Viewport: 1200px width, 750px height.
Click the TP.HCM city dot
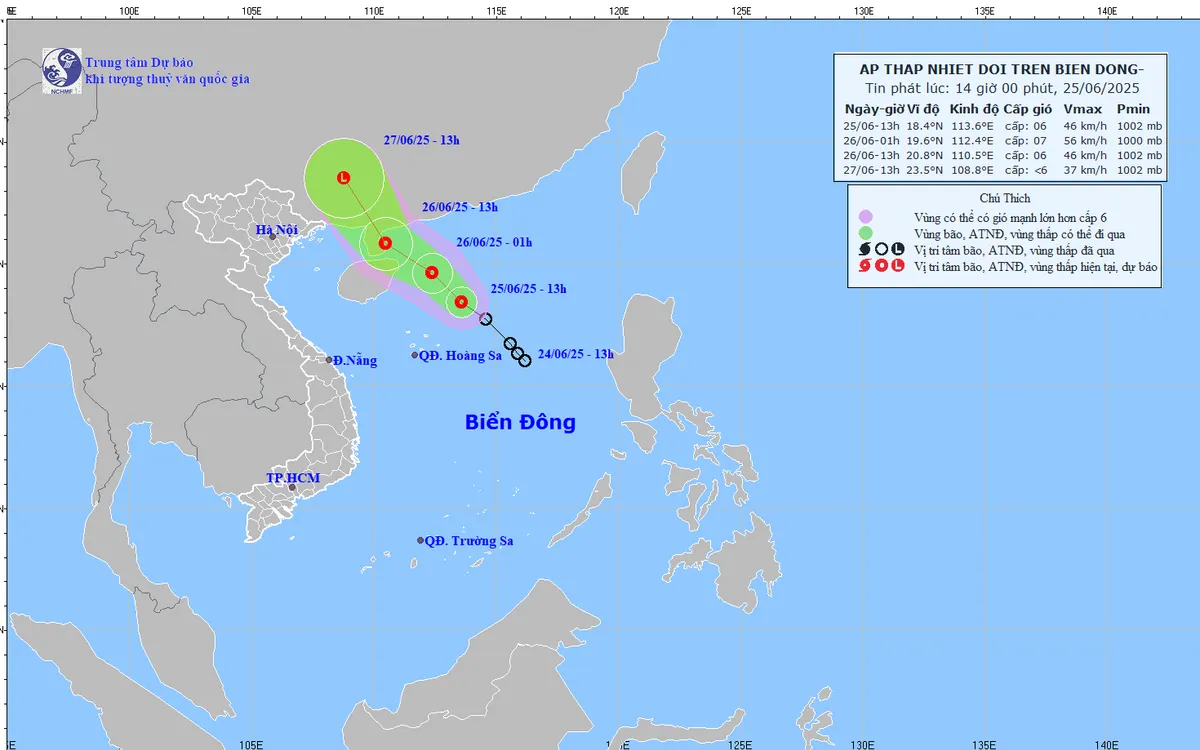tap(292, 487)
